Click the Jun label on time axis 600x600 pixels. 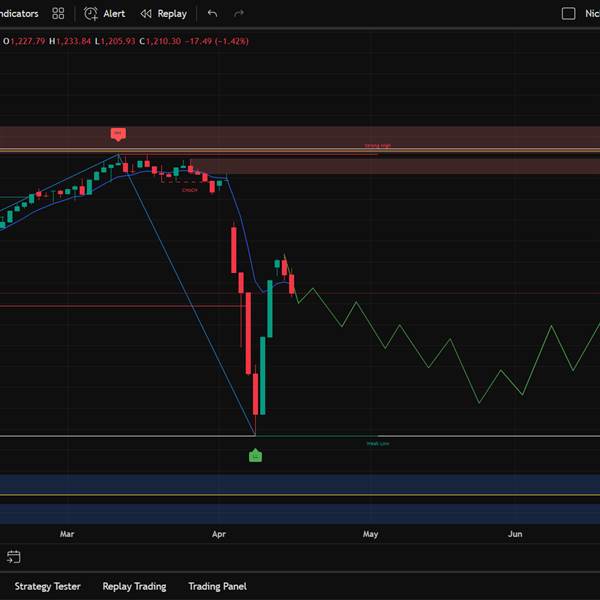[515, 534]
